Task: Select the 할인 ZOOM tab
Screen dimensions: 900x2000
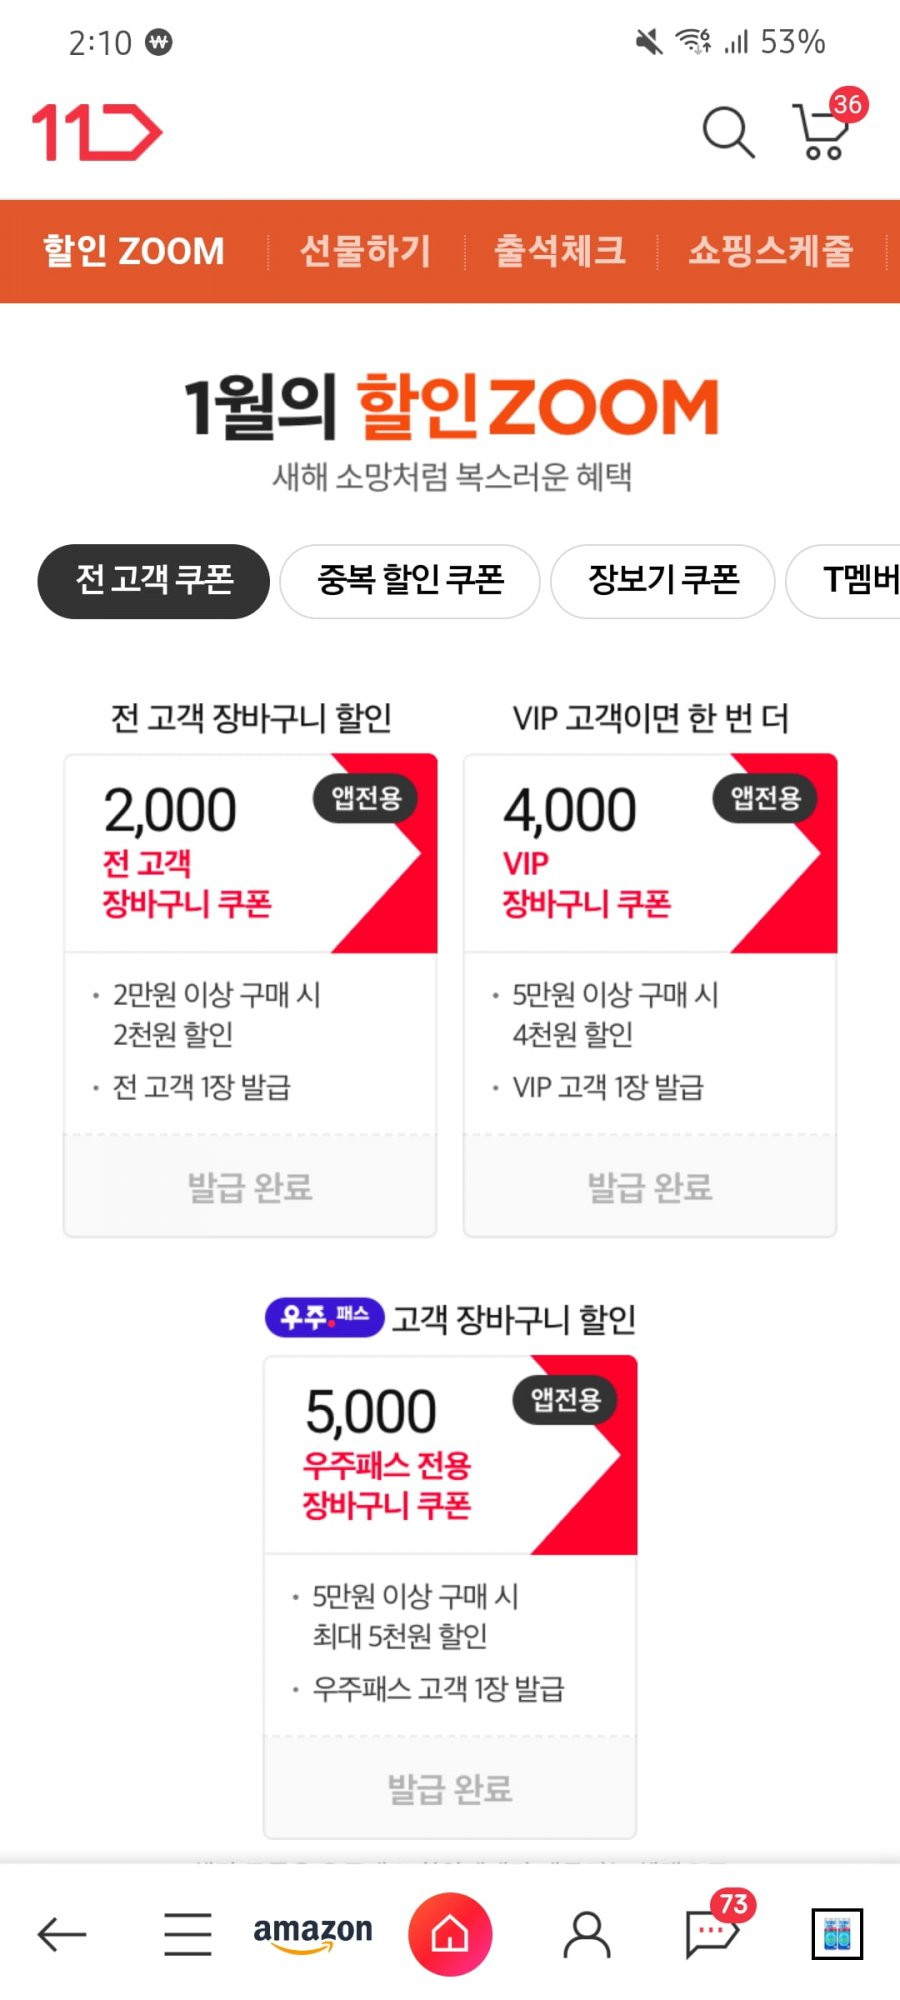Action: point(134,251)
